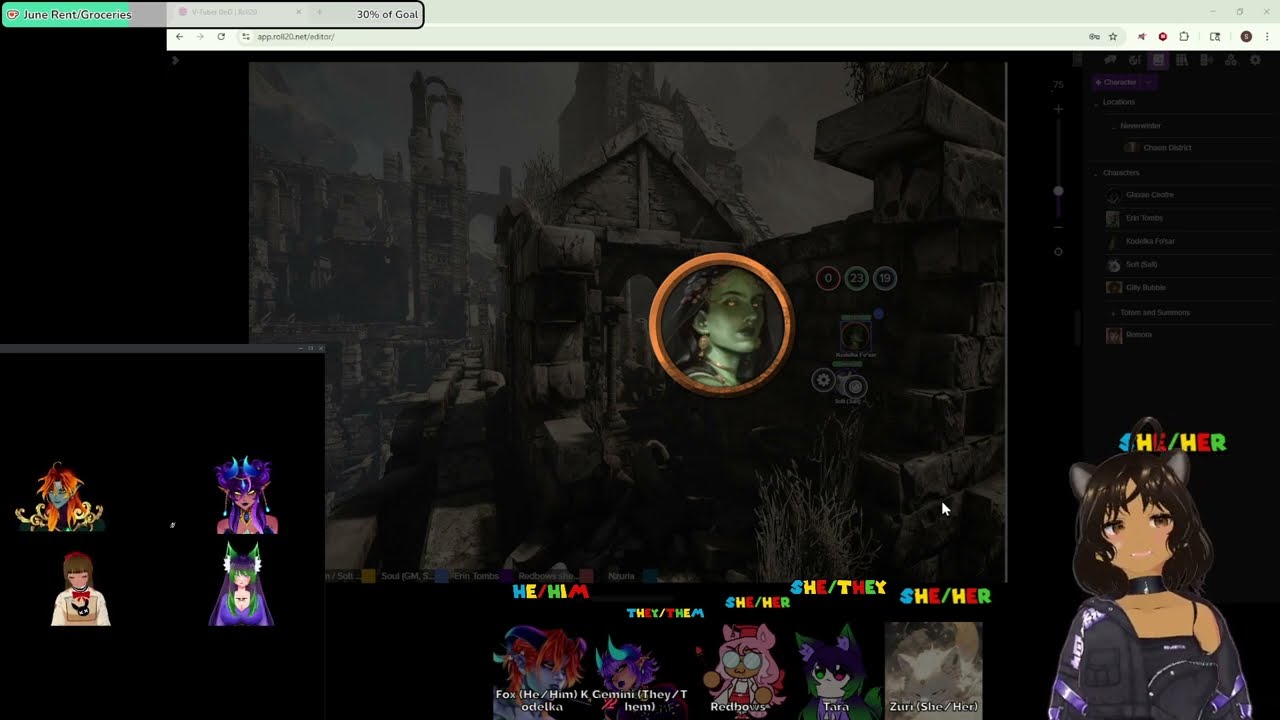
Task: Click the fit-map-to-screen icon below zoom
Action: click(1058, 252)
